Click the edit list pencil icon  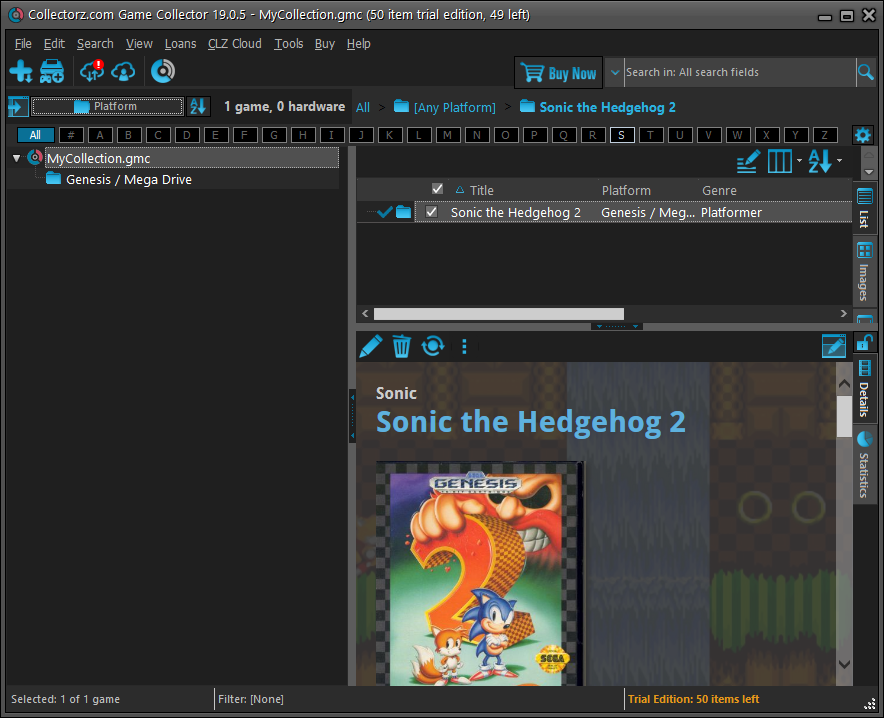748,161
